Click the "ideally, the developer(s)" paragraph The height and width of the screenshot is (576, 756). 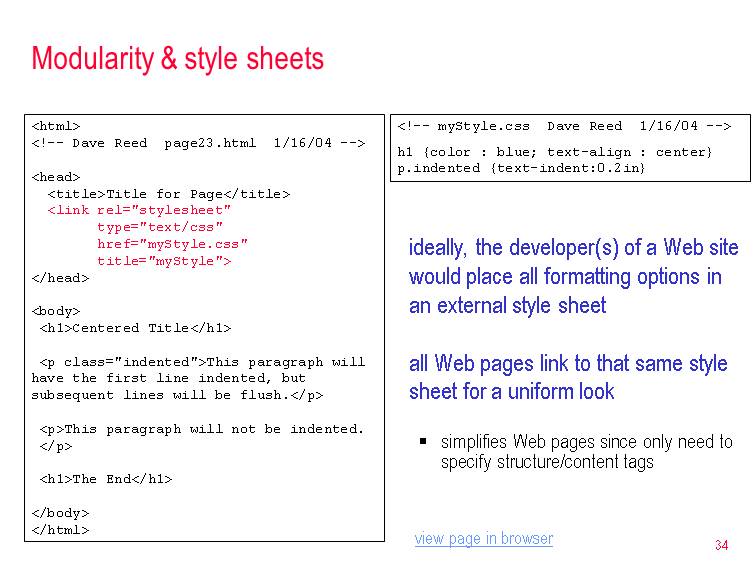(574, 276)
